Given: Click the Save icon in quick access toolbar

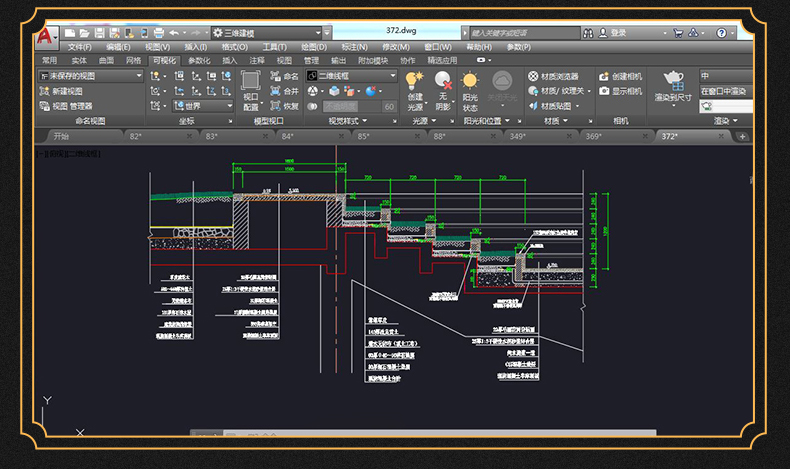Looking at the screenshot, I should [x=100, y=33].
